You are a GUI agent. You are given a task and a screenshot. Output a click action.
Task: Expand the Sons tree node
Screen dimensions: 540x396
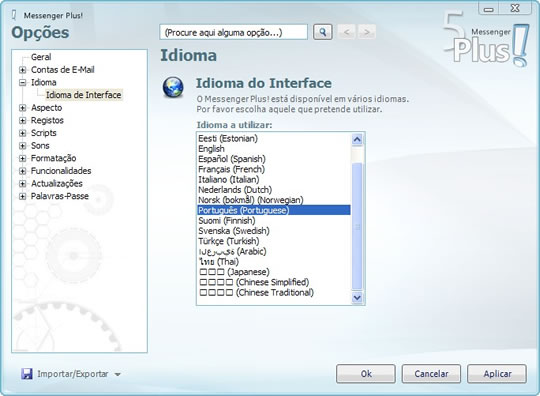tap(22, 146)
